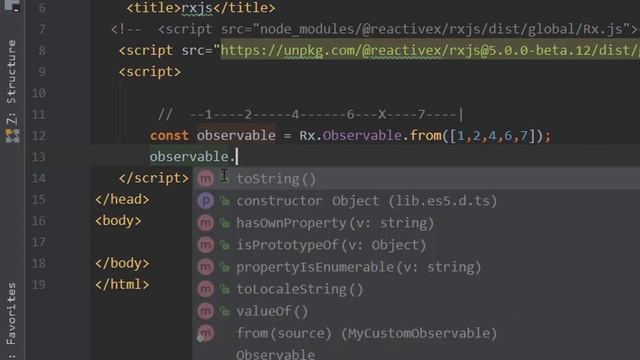Screen dimensions: 640x360
Task: Click the closing script tag on line 14
Action: (153, 178)
